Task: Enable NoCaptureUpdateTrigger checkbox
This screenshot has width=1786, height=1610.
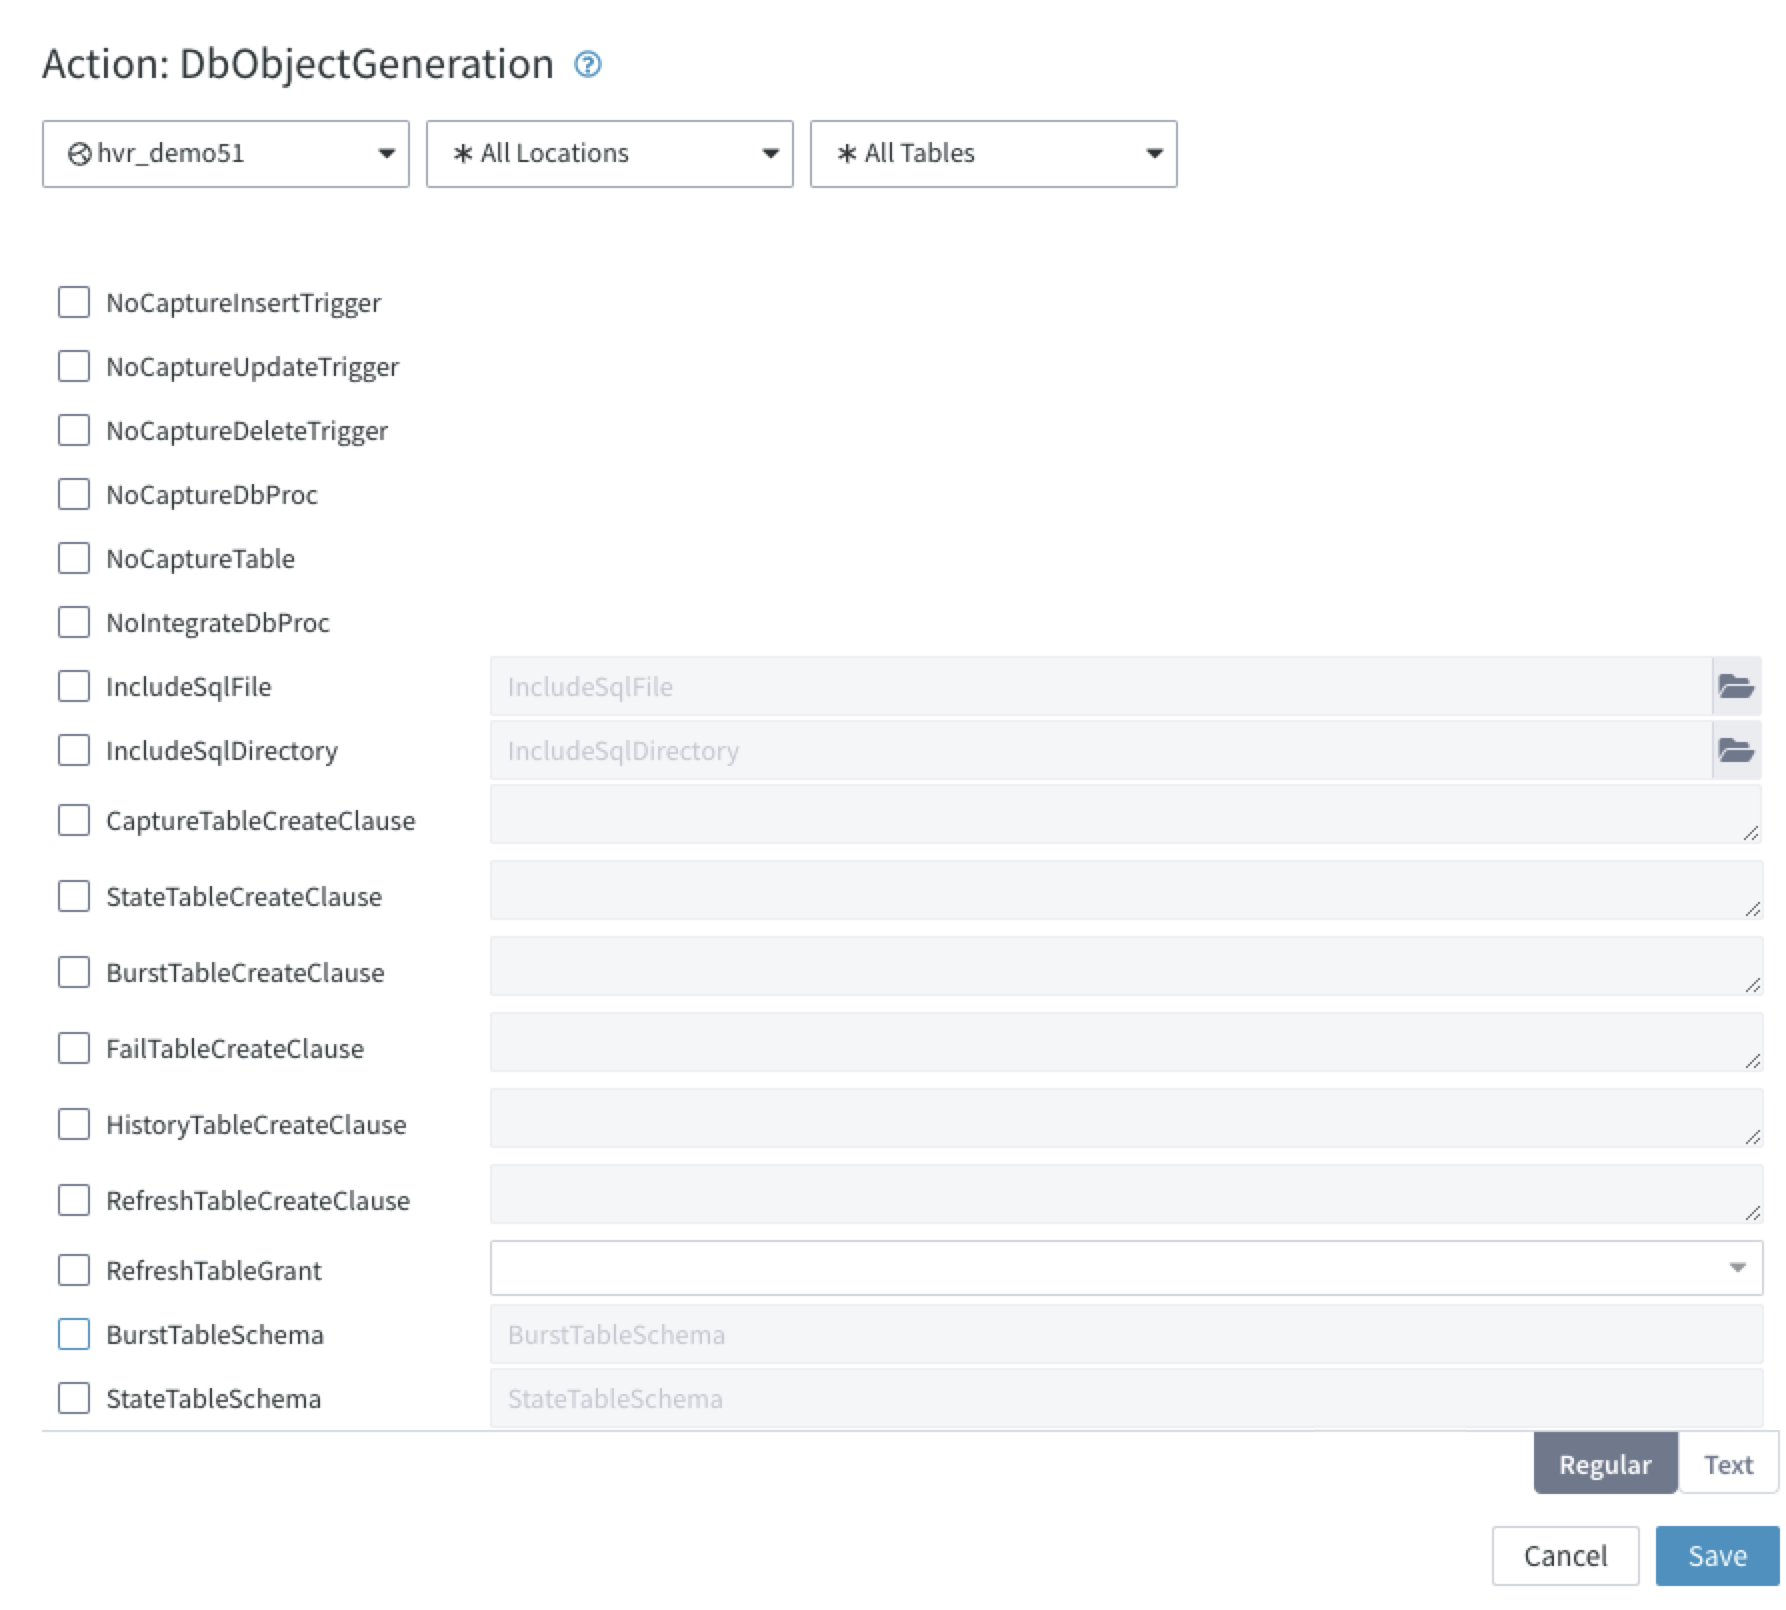Action: pos(74,366)
